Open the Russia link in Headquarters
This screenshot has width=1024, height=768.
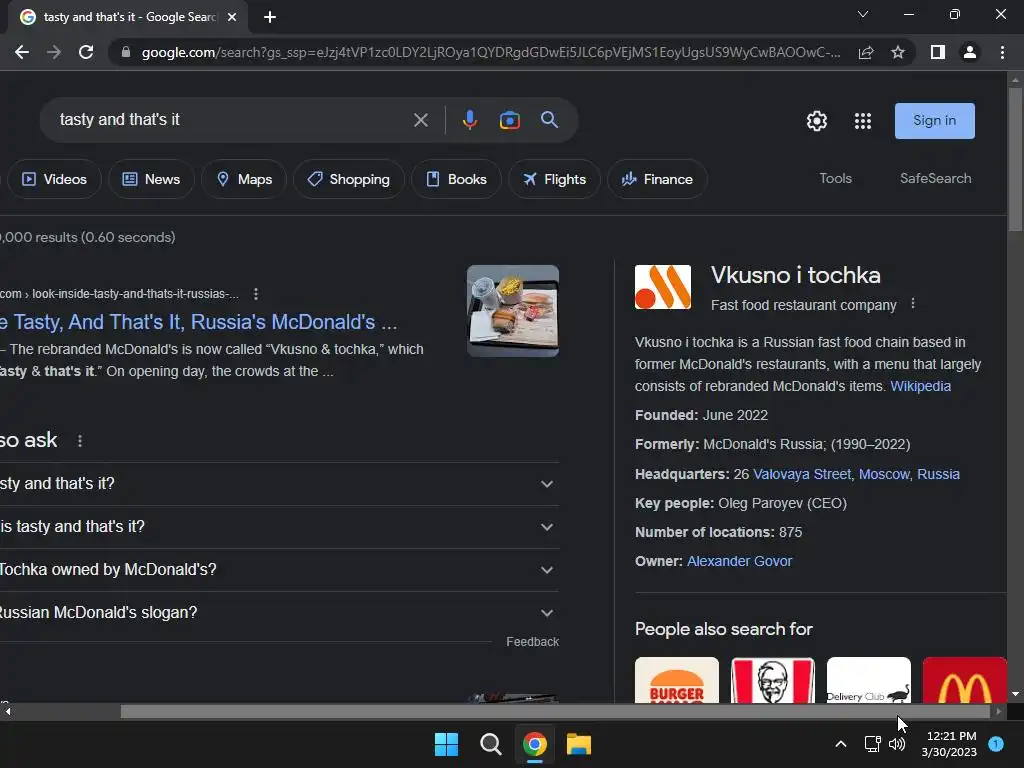tap(938, 474)
